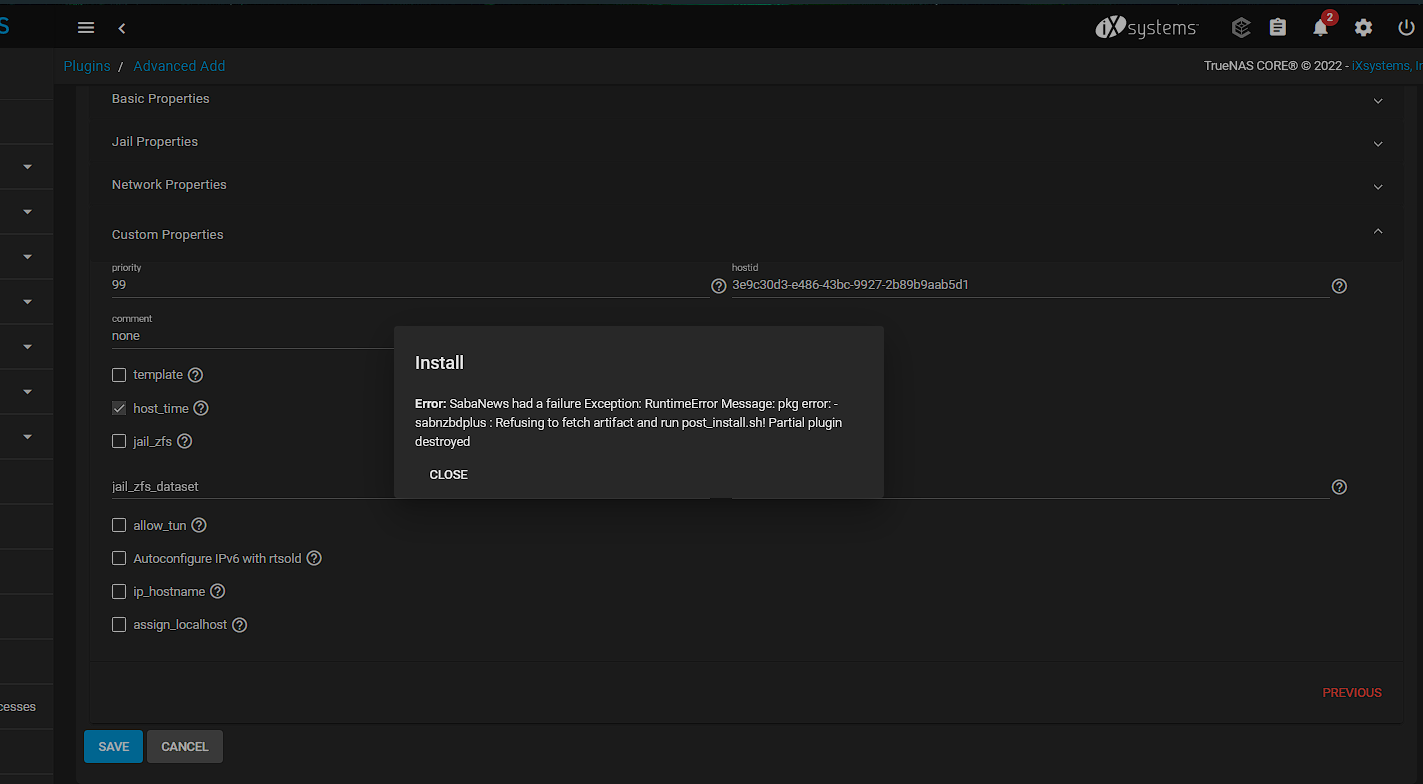Click the power icon
The image size is (1423, 784).
tap(1406, 28)
